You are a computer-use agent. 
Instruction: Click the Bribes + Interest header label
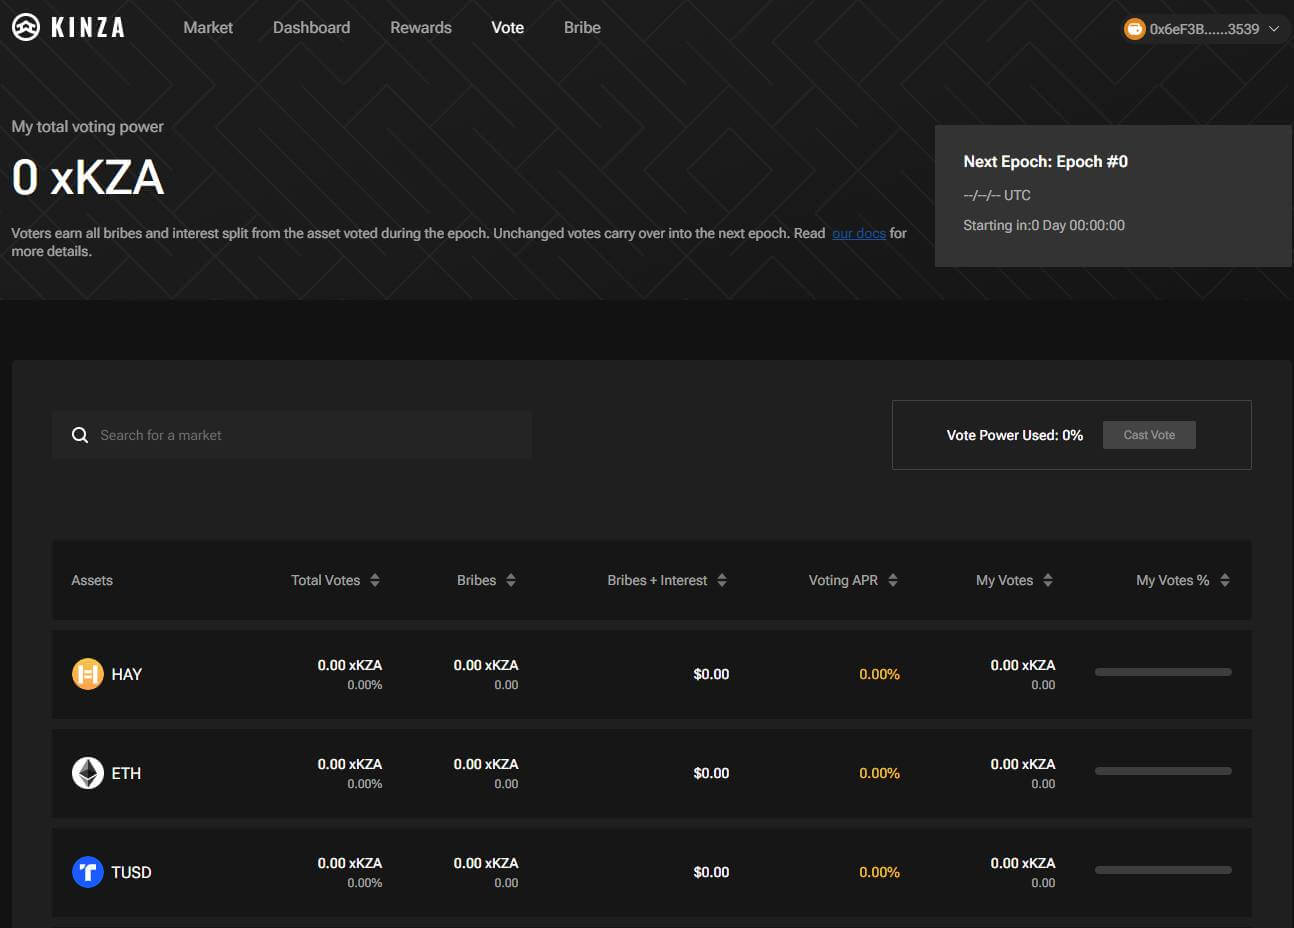(657, 580)
